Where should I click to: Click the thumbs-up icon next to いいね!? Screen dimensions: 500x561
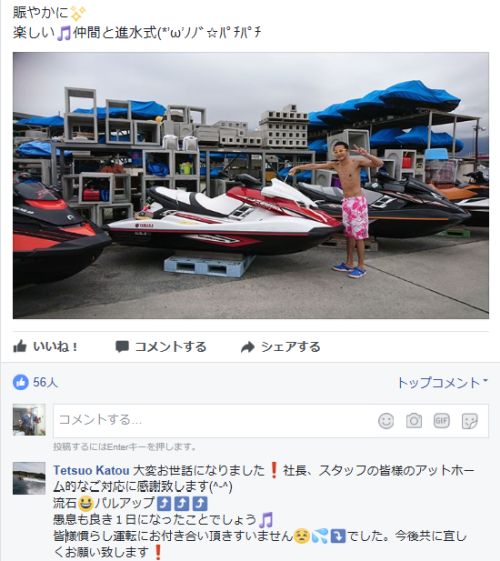(x=20, y=346)
